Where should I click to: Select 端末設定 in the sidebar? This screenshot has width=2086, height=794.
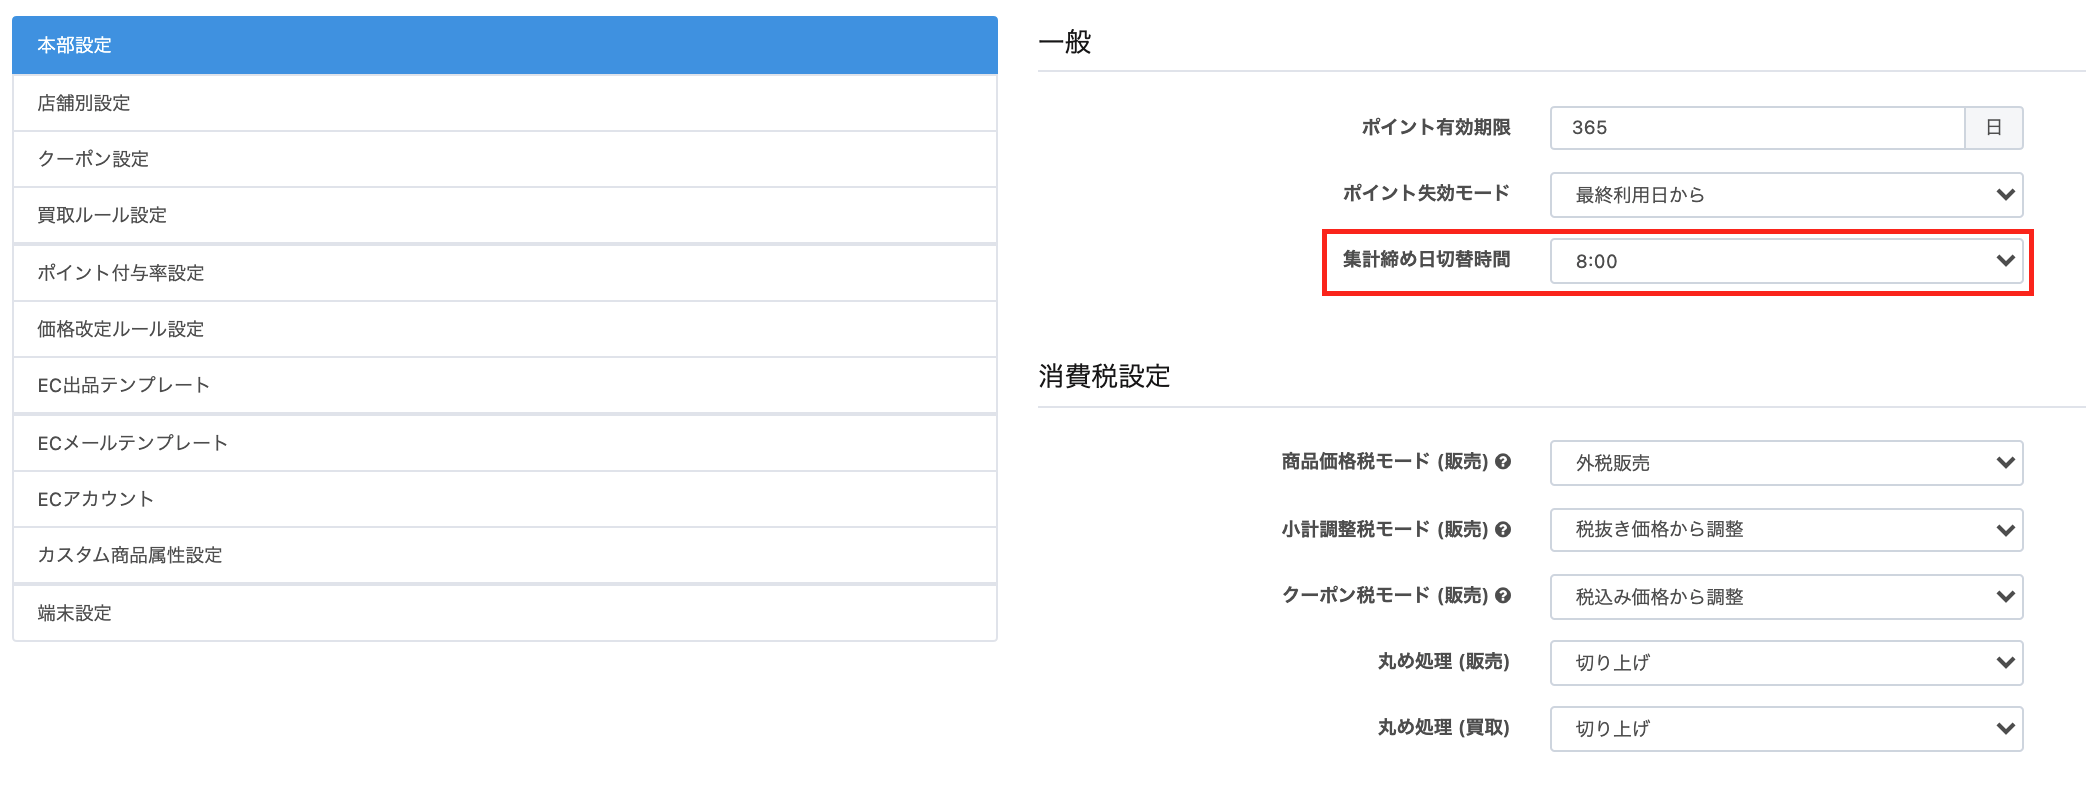[x=505, y=613]
